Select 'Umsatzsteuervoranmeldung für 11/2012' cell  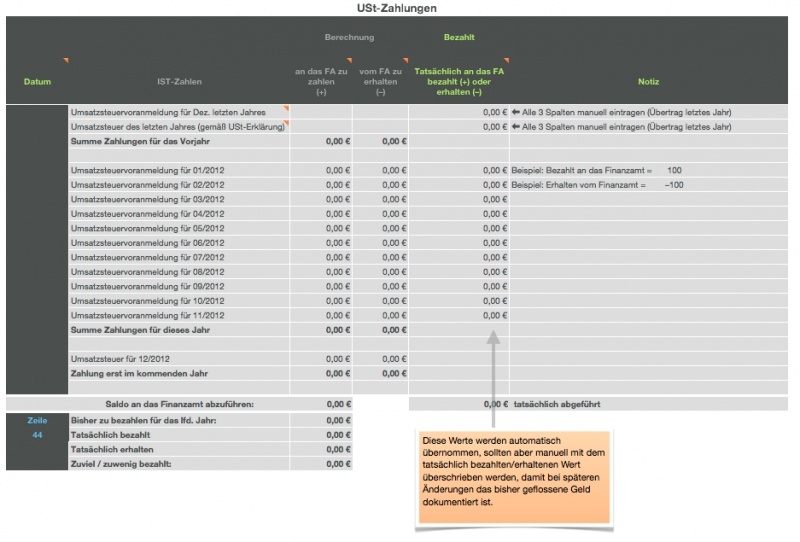pos(179,316)
